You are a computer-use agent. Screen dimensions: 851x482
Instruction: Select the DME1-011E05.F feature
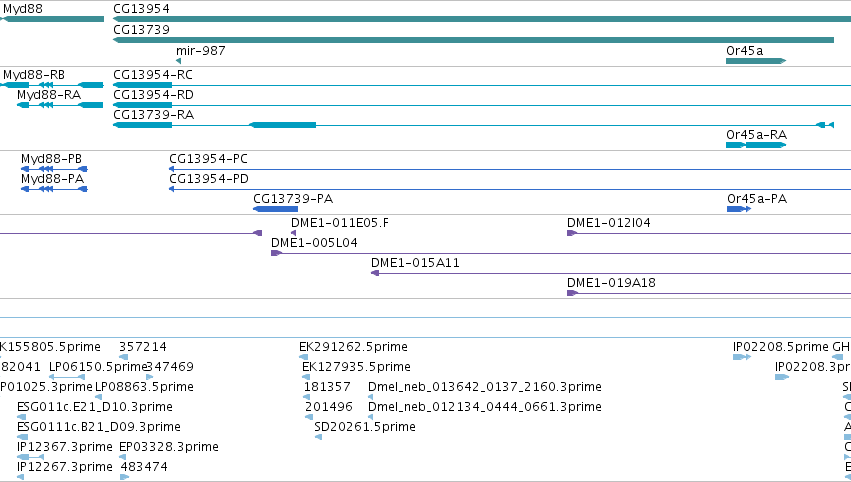click(x=294, y=233)
